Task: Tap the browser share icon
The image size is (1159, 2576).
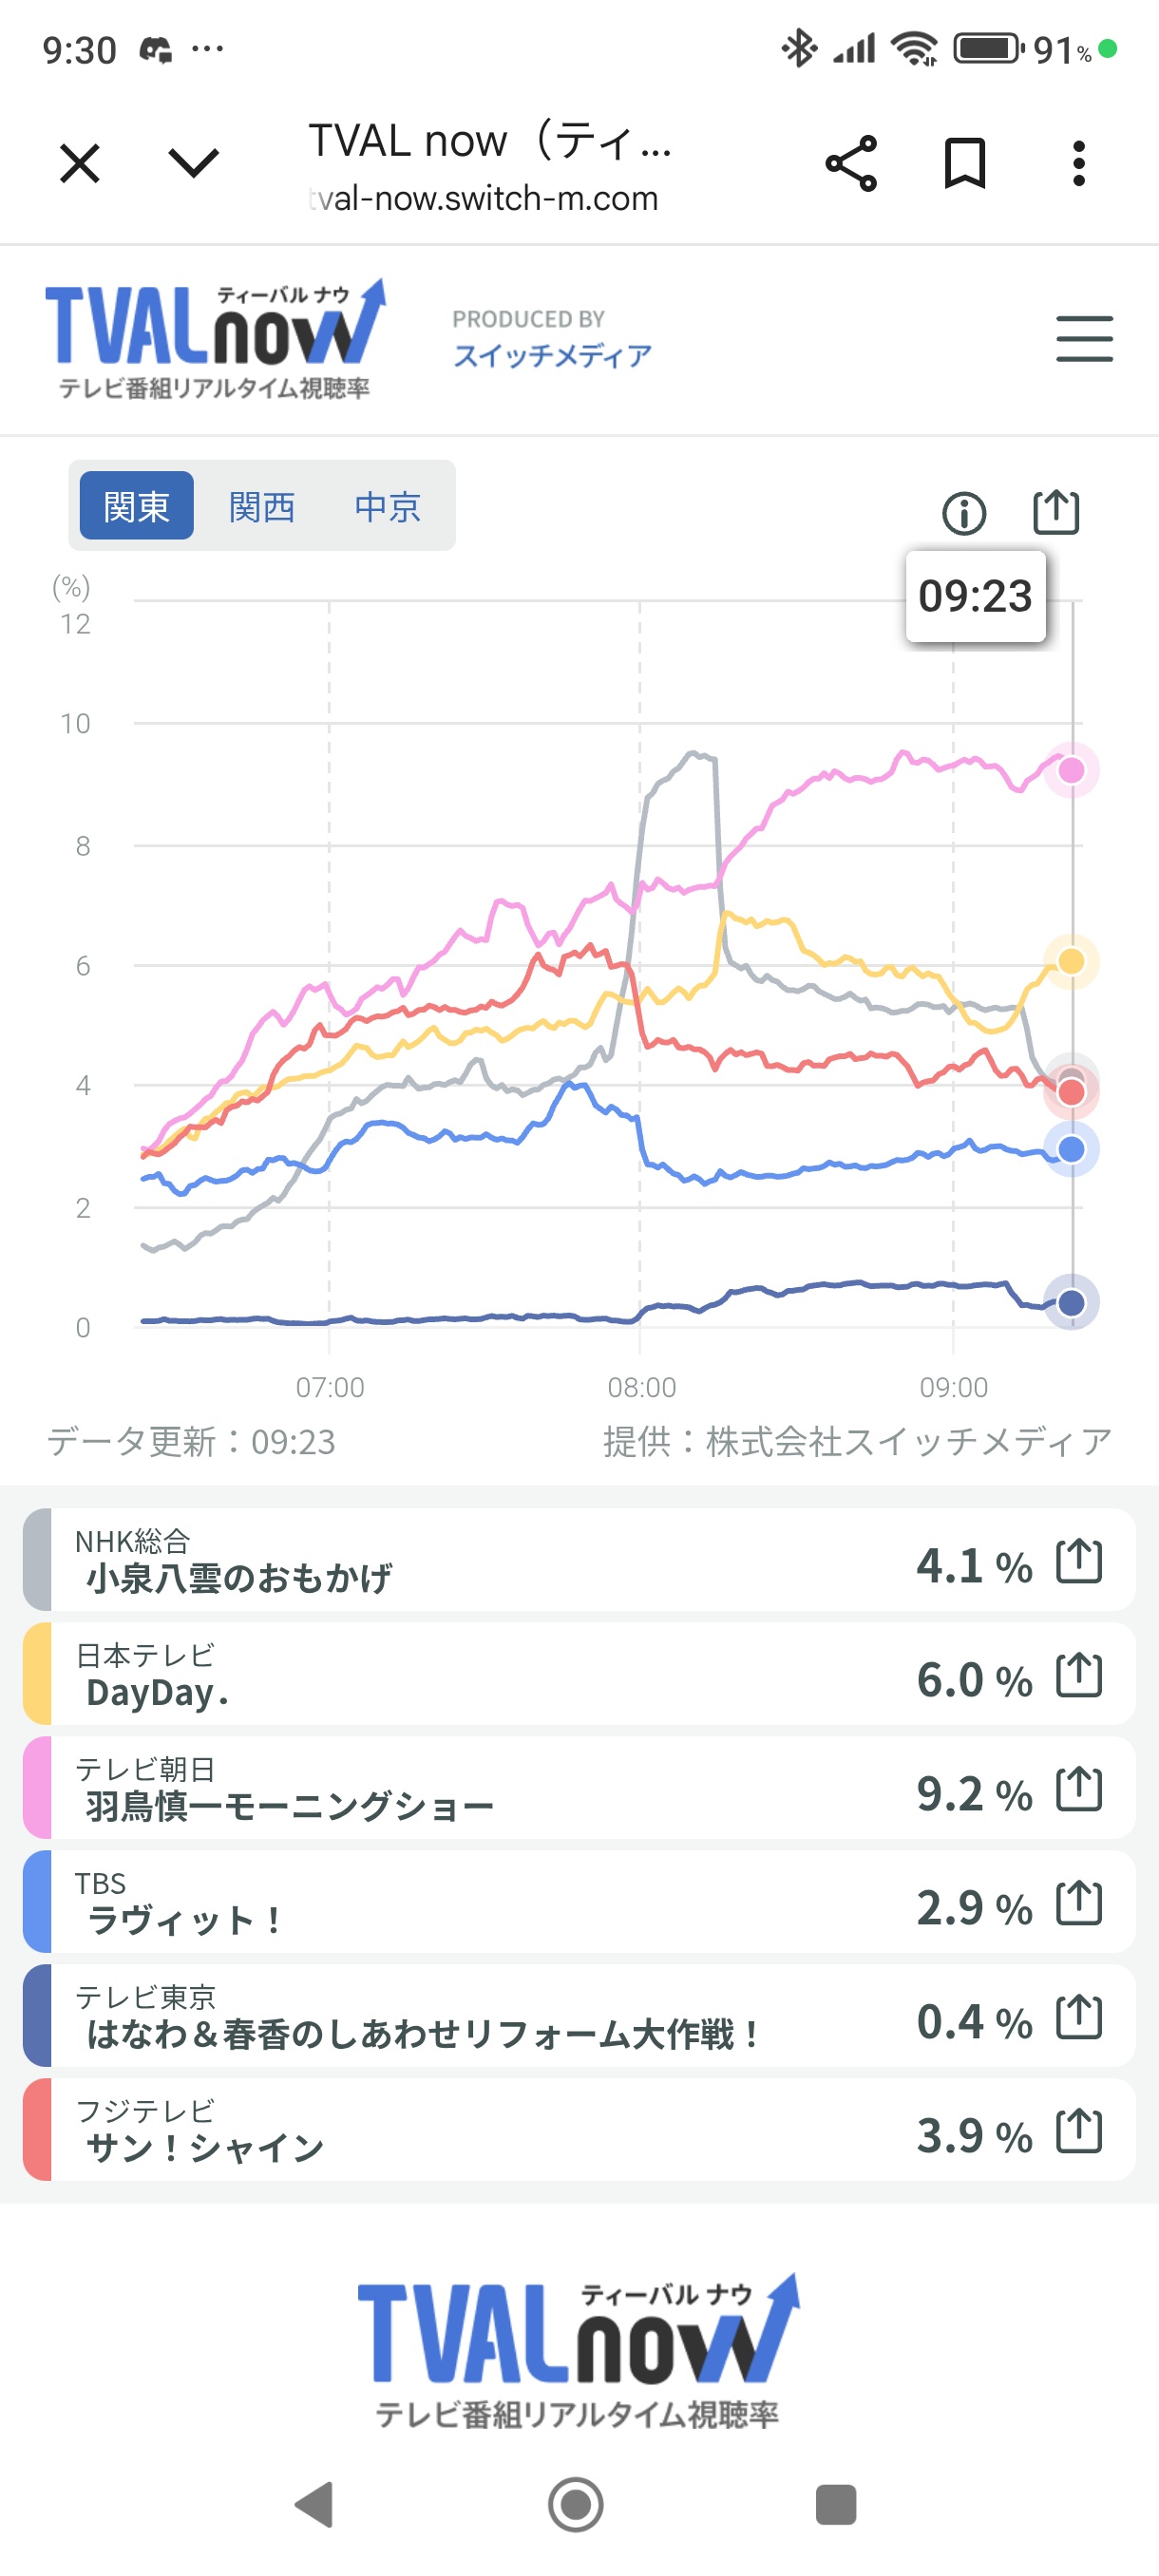Action: point(851,164)
